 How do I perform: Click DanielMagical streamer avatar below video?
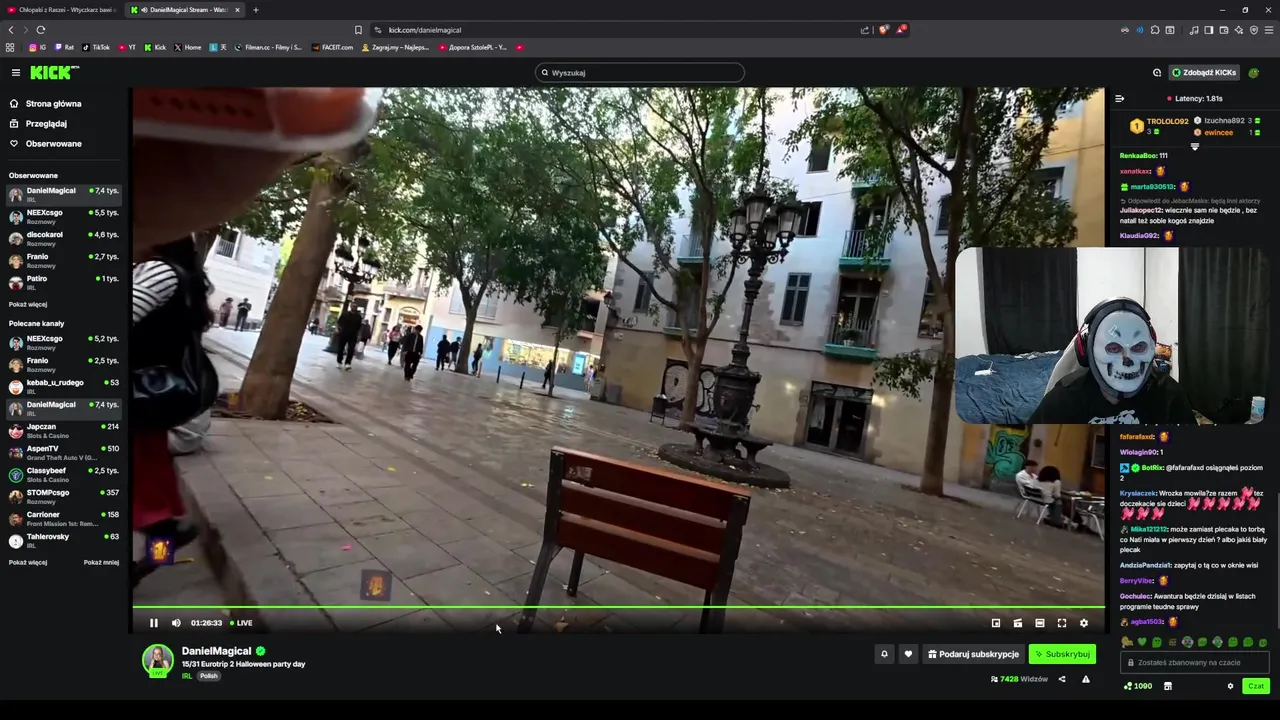click(x=157, y=661)
